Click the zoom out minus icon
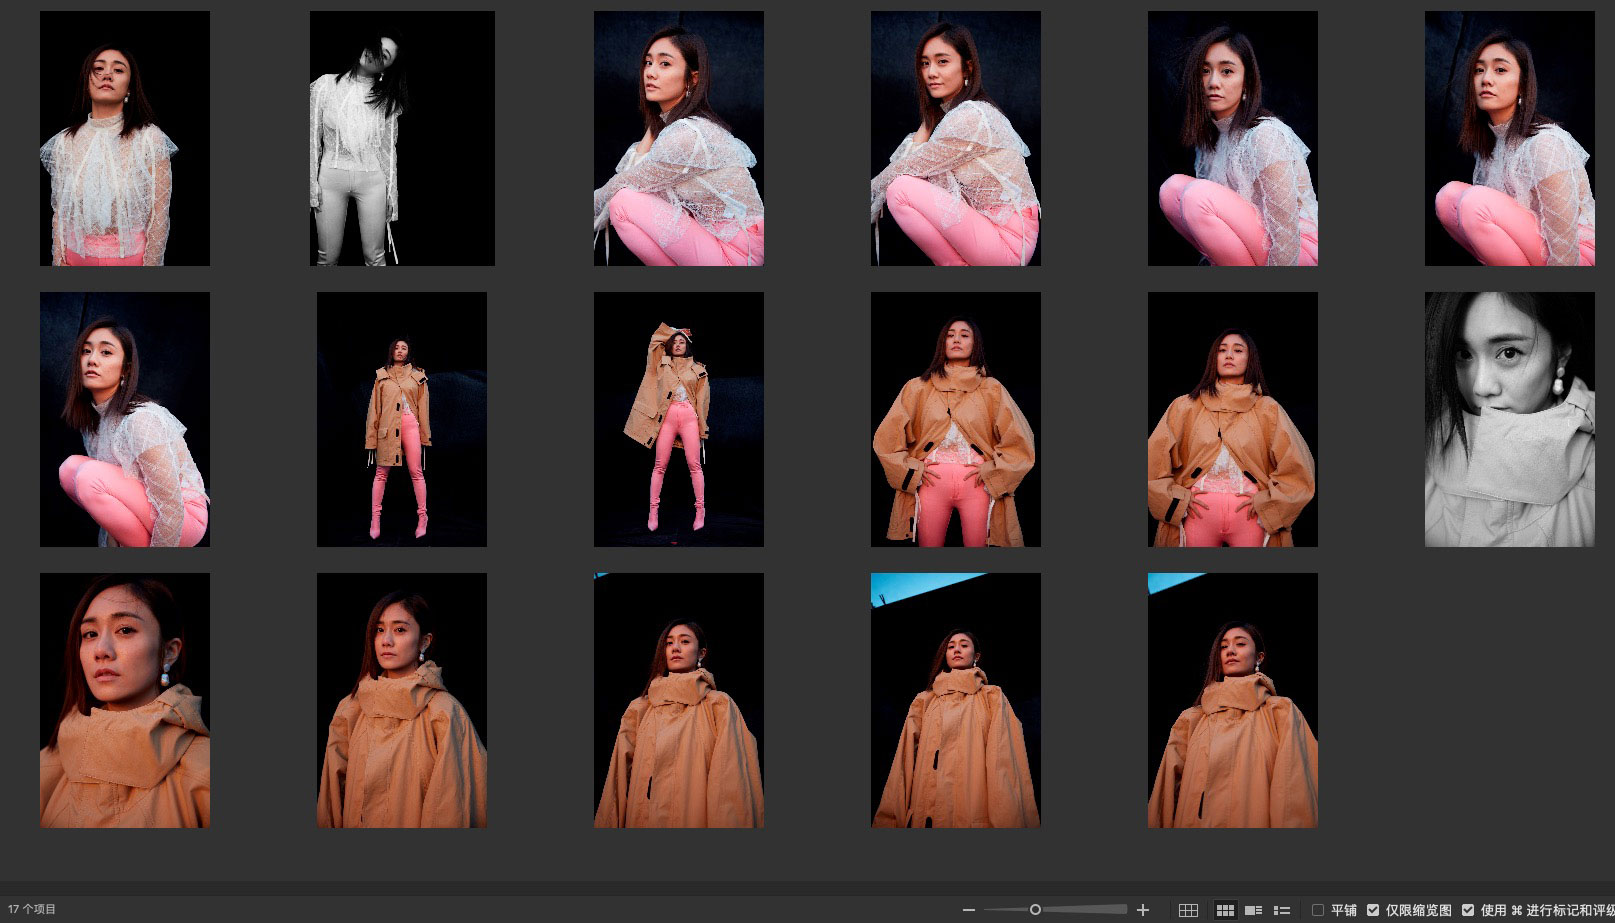Screen dimensions: 1615x923 [x=968, y=910]
